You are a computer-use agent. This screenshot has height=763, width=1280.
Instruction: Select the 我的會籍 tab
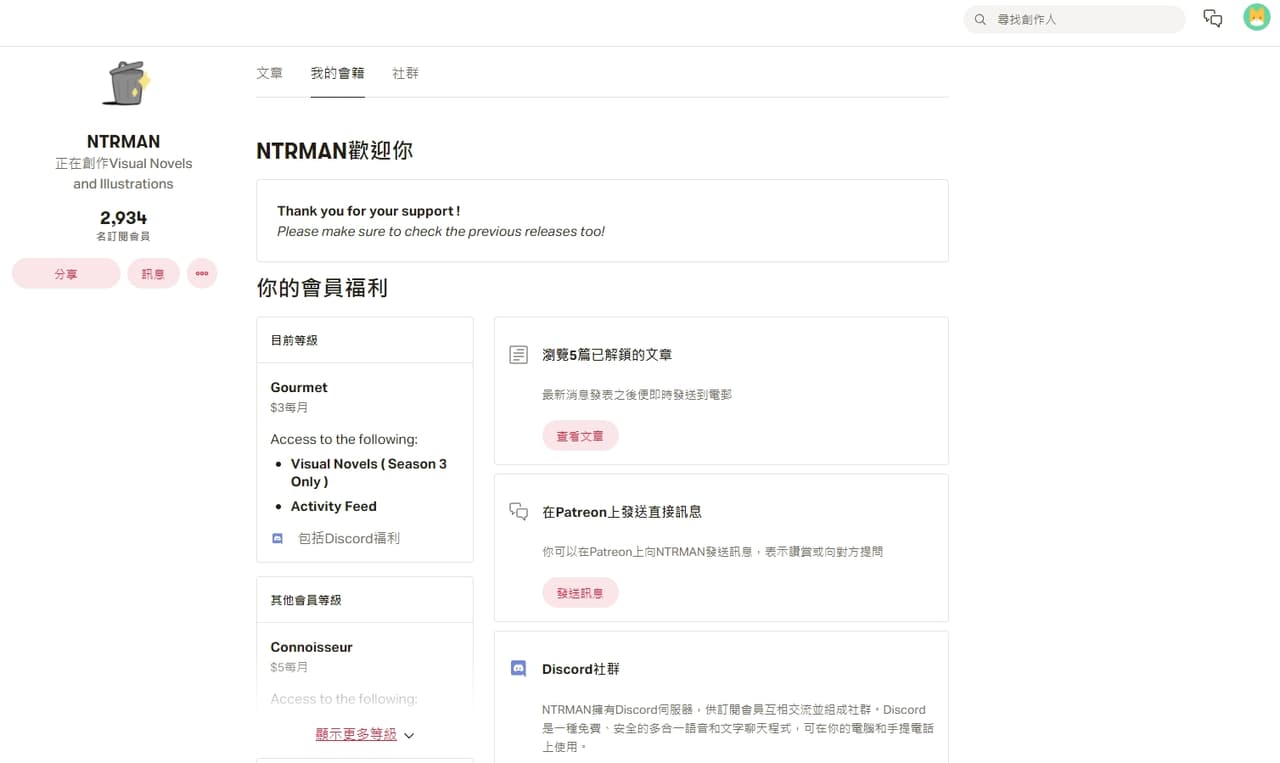[337, 74]
